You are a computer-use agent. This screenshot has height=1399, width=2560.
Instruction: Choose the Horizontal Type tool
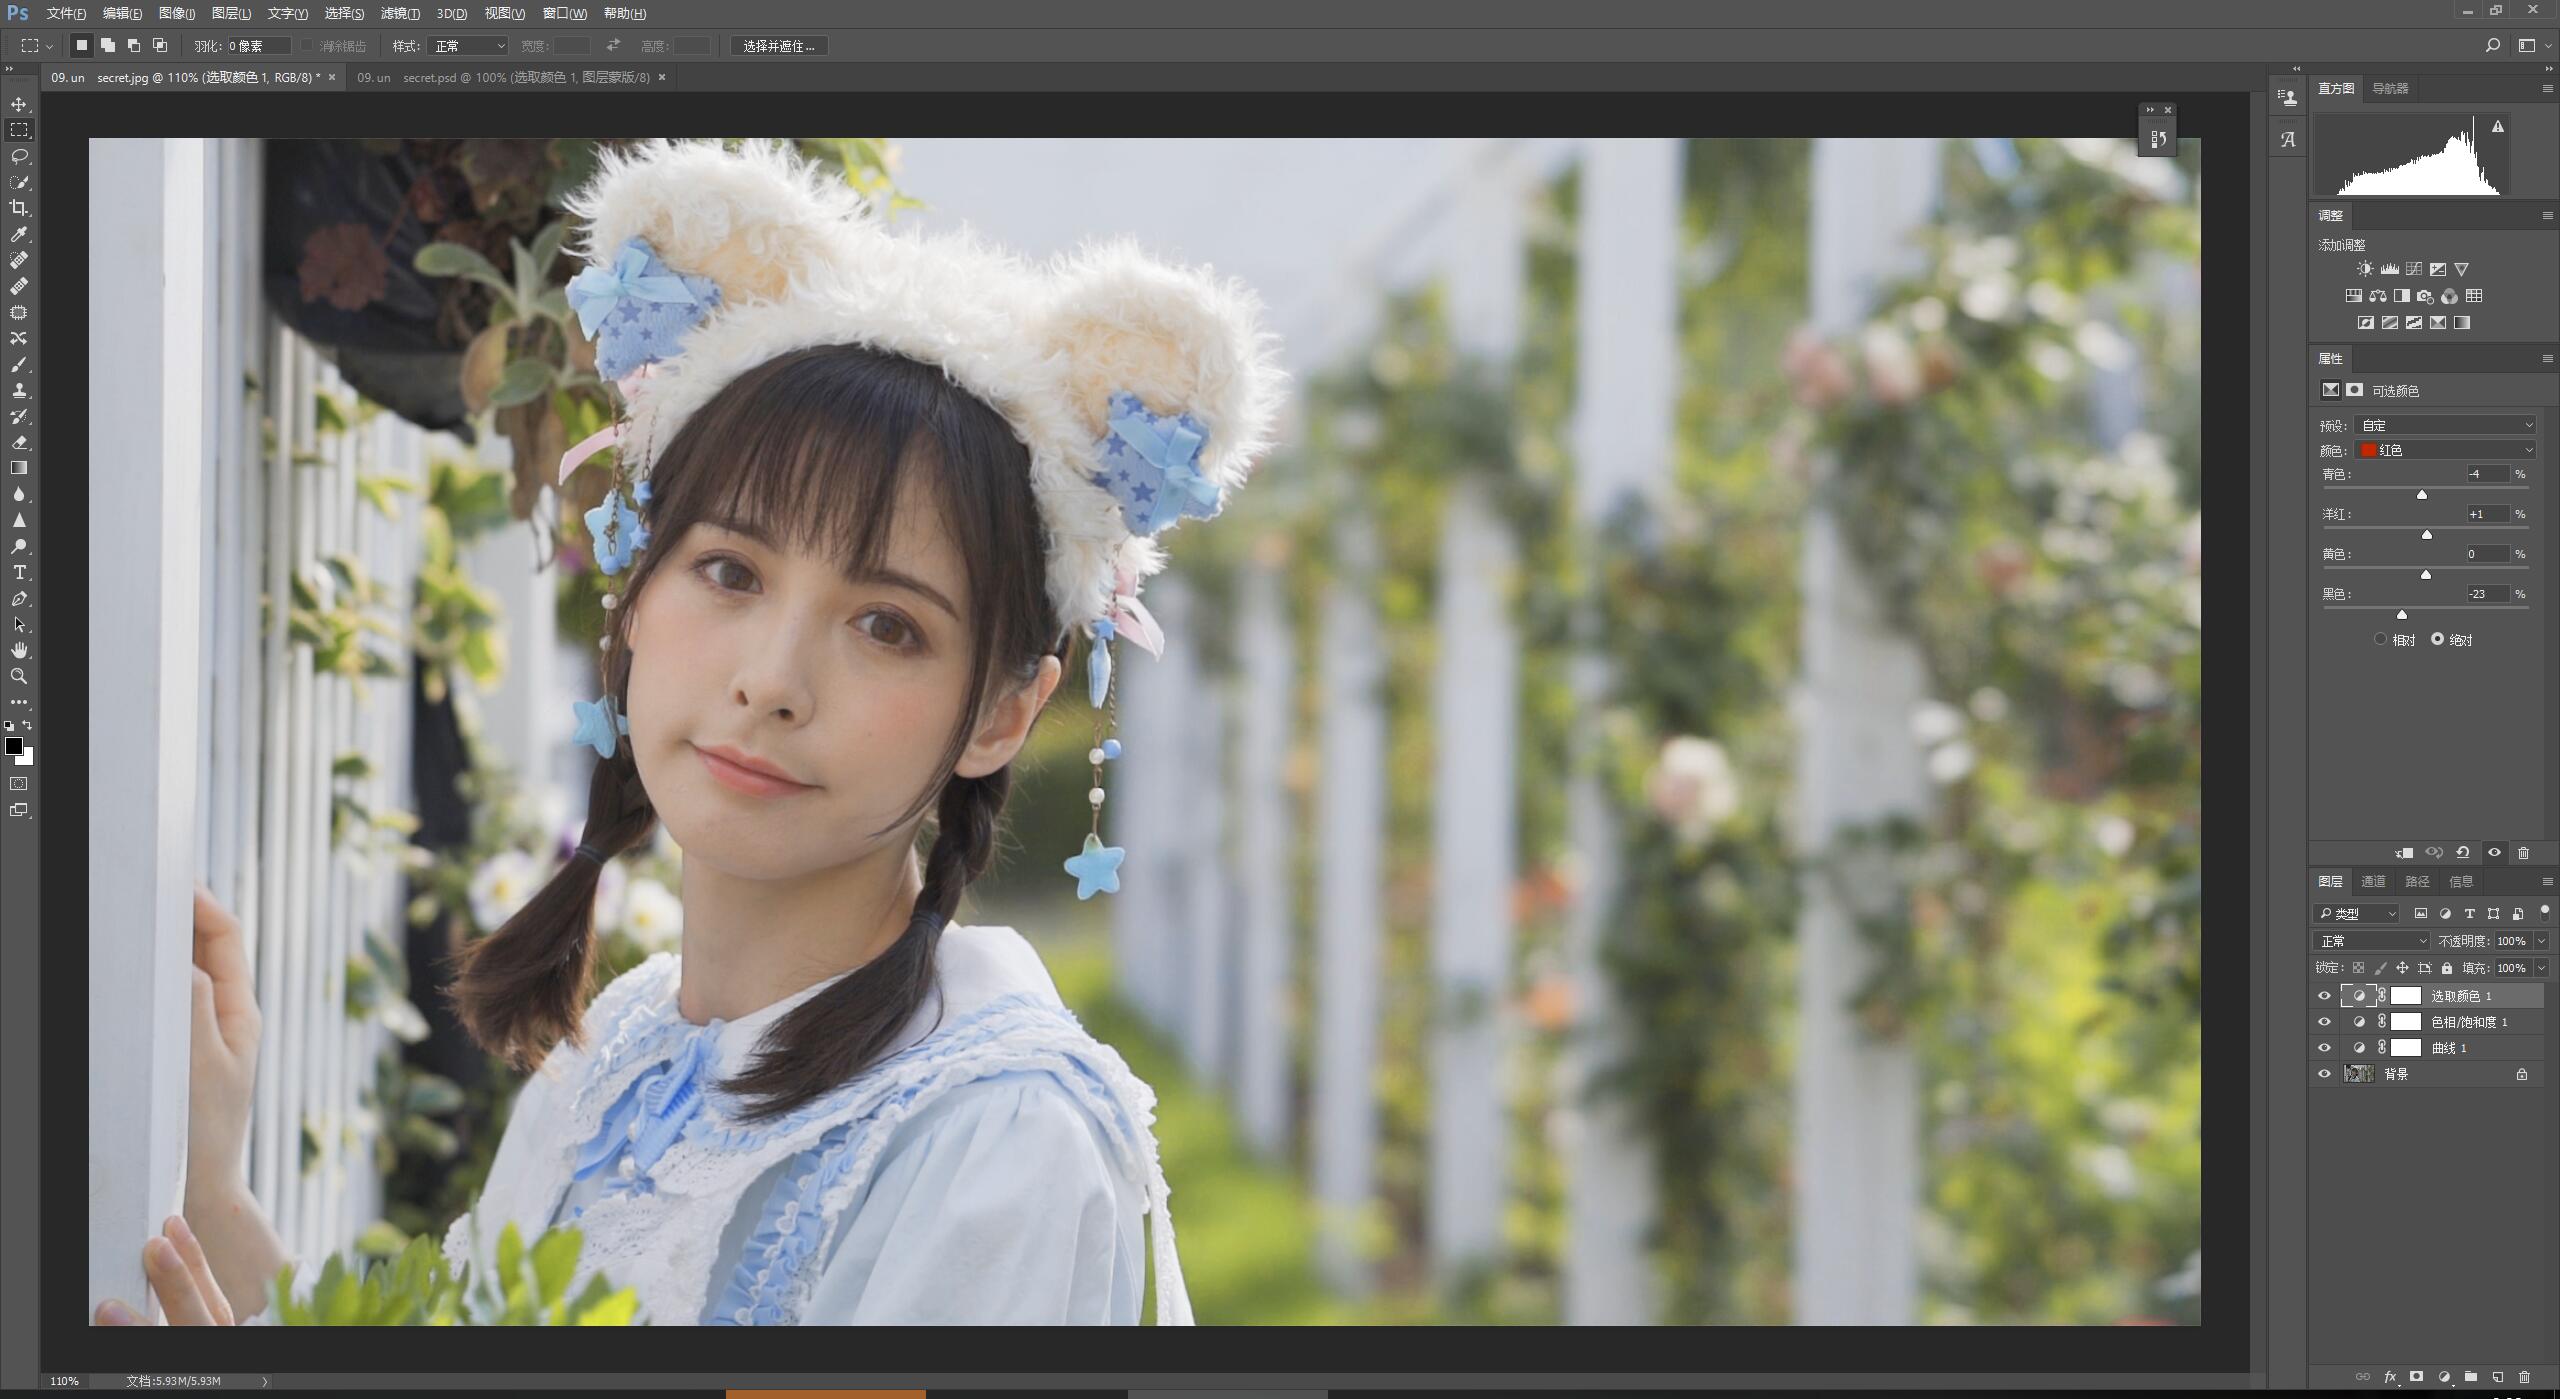pyautogui.click(x=19, y=572)
